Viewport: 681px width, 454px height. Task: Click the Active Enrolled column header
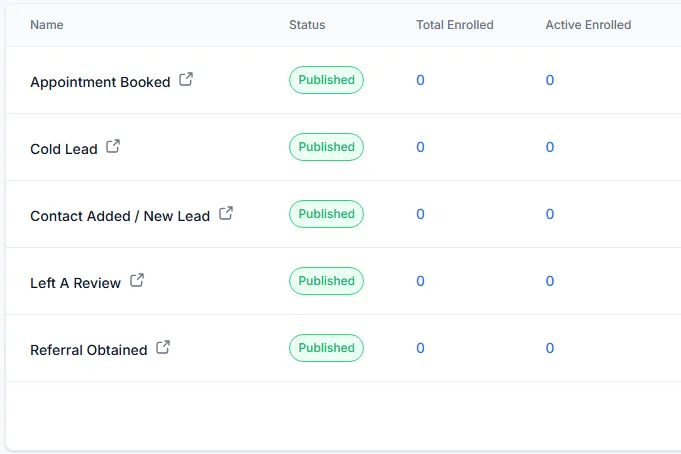(x=588, y=25)
